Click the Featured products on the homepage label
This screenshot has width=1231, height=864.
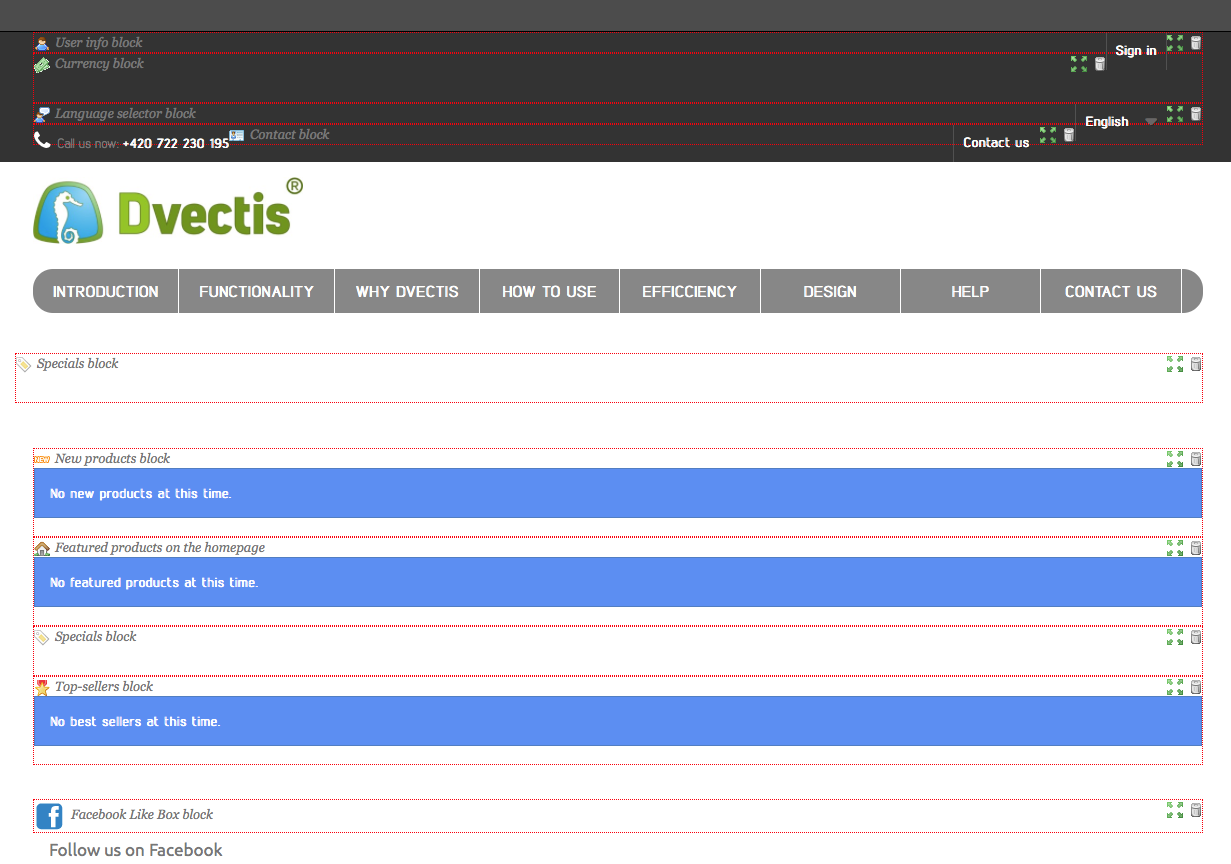(160, 547)
